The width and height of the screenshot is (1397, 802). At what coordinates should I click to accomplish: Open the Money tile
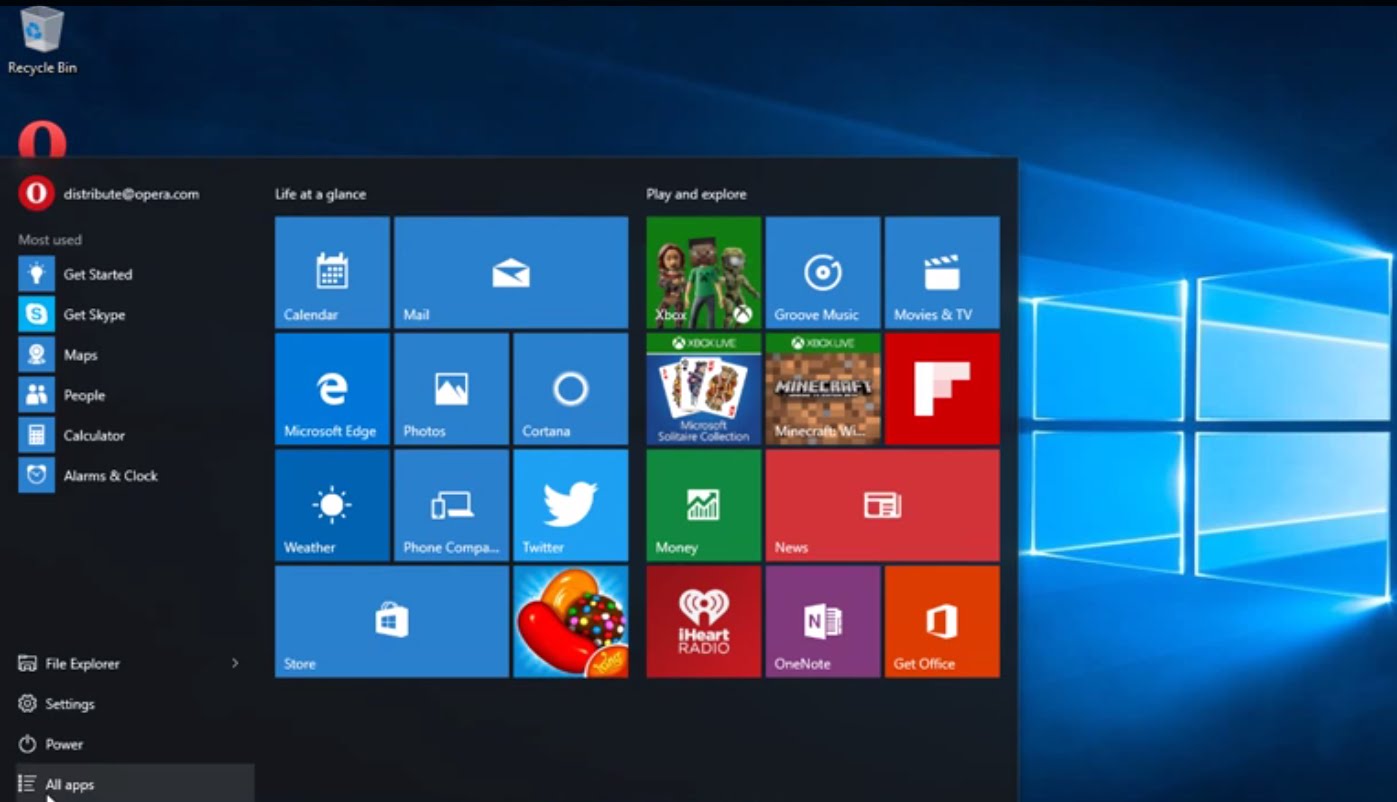[704, 505]
